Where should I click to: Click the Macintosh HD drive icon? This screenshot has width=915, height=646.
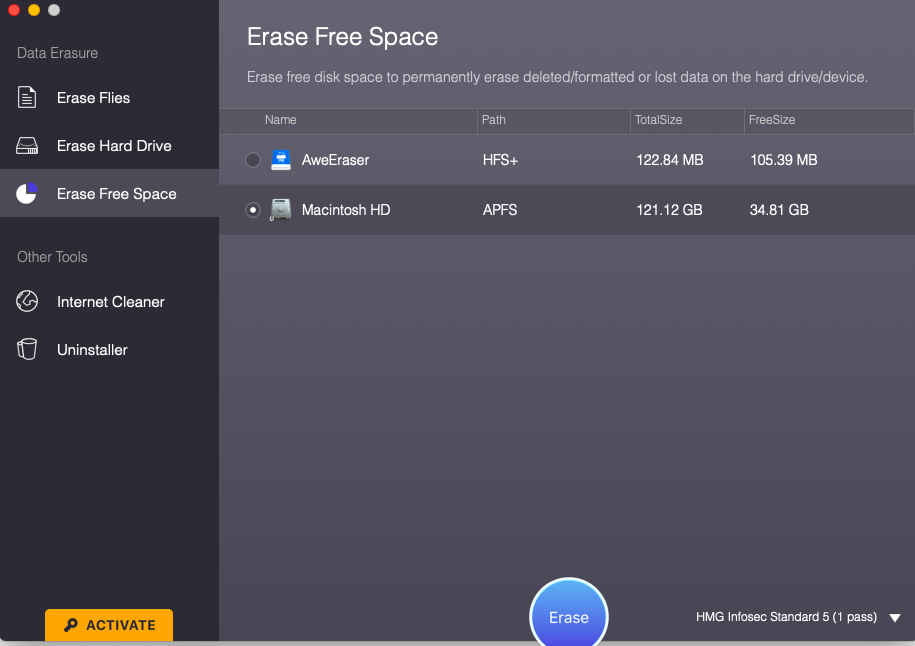(x=281, y=209)
